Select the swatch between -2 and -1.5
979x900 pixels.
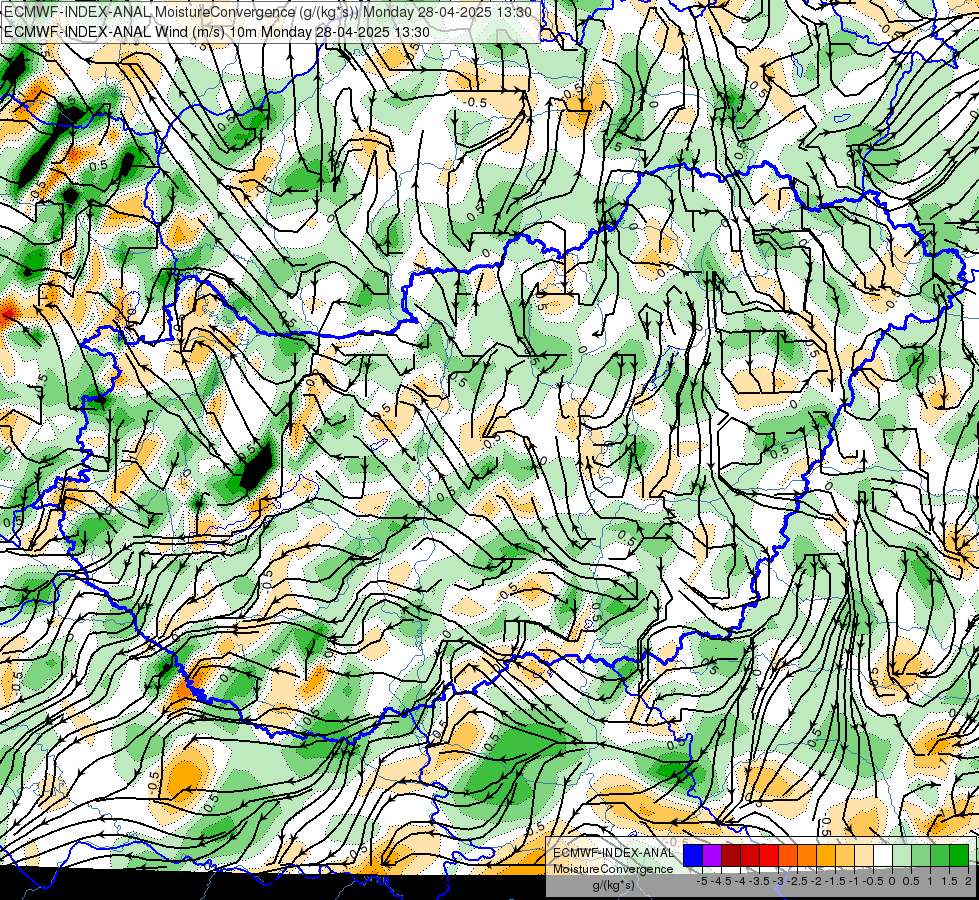point(826,855)
